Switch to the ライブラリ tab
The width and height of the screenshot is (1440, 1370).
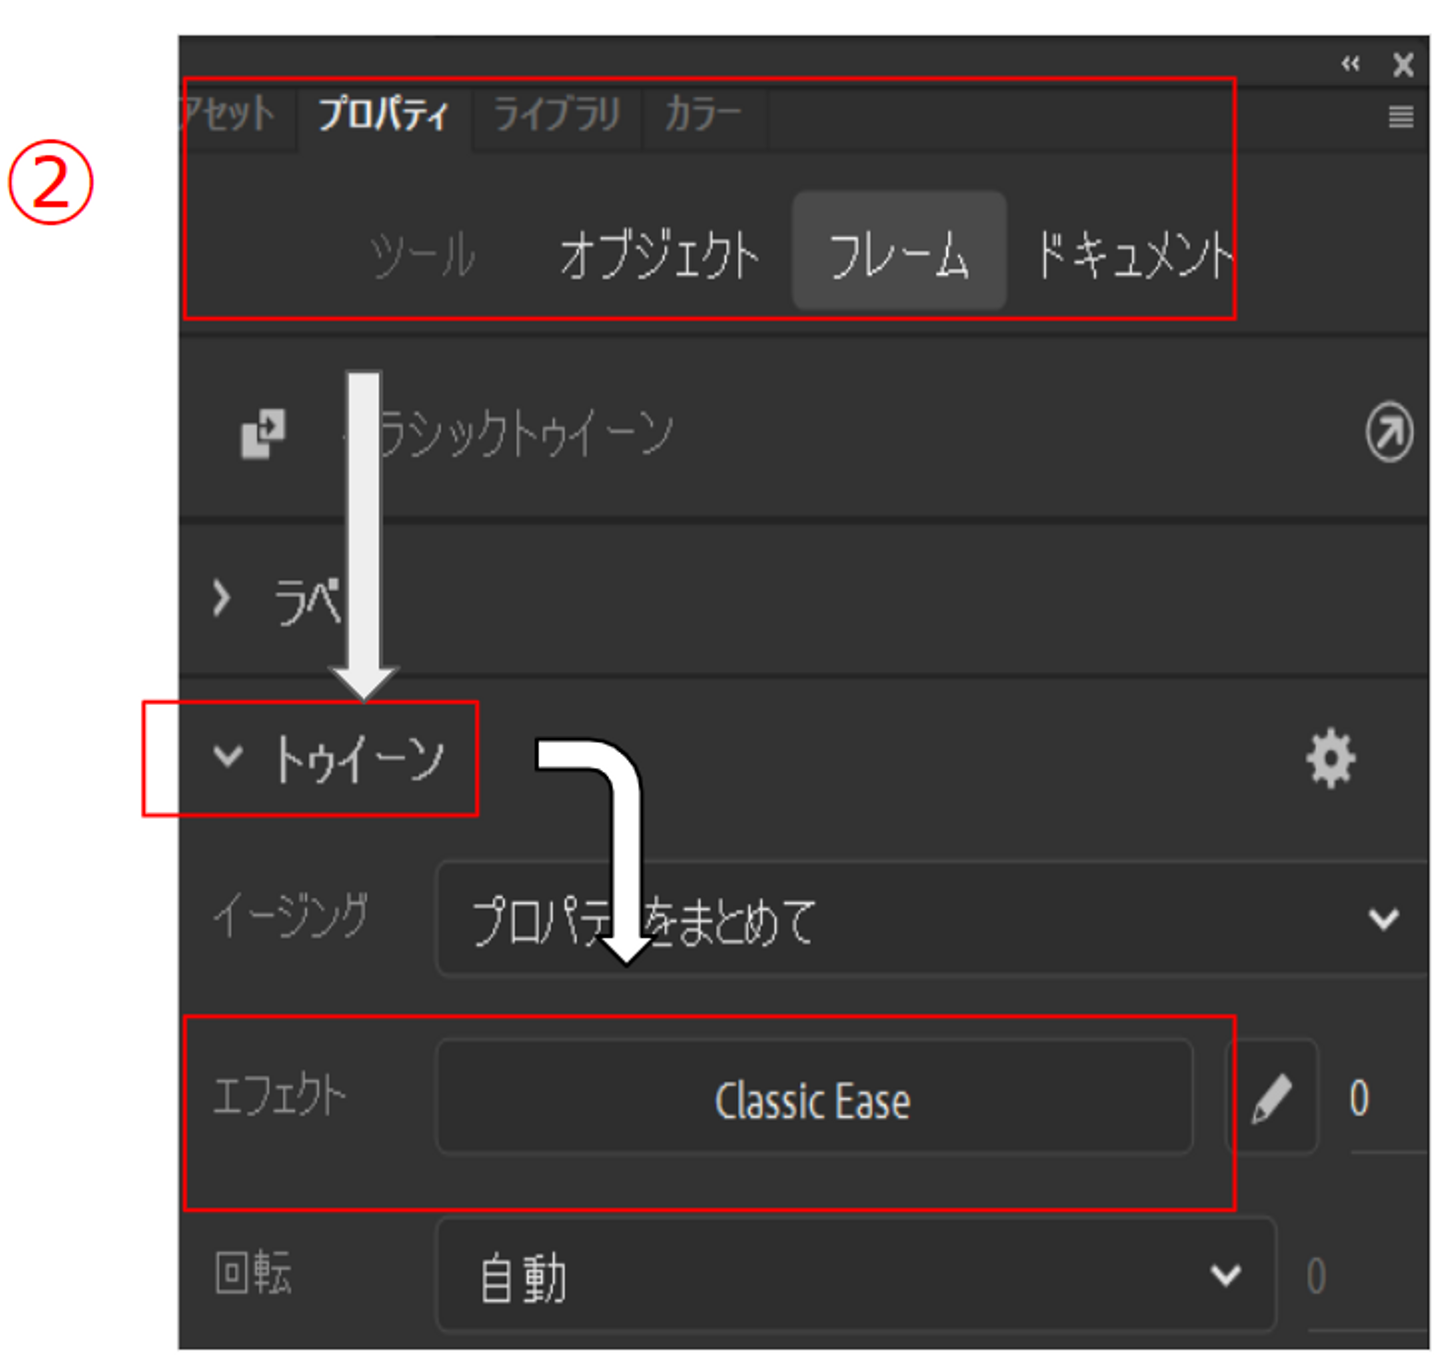557,115
